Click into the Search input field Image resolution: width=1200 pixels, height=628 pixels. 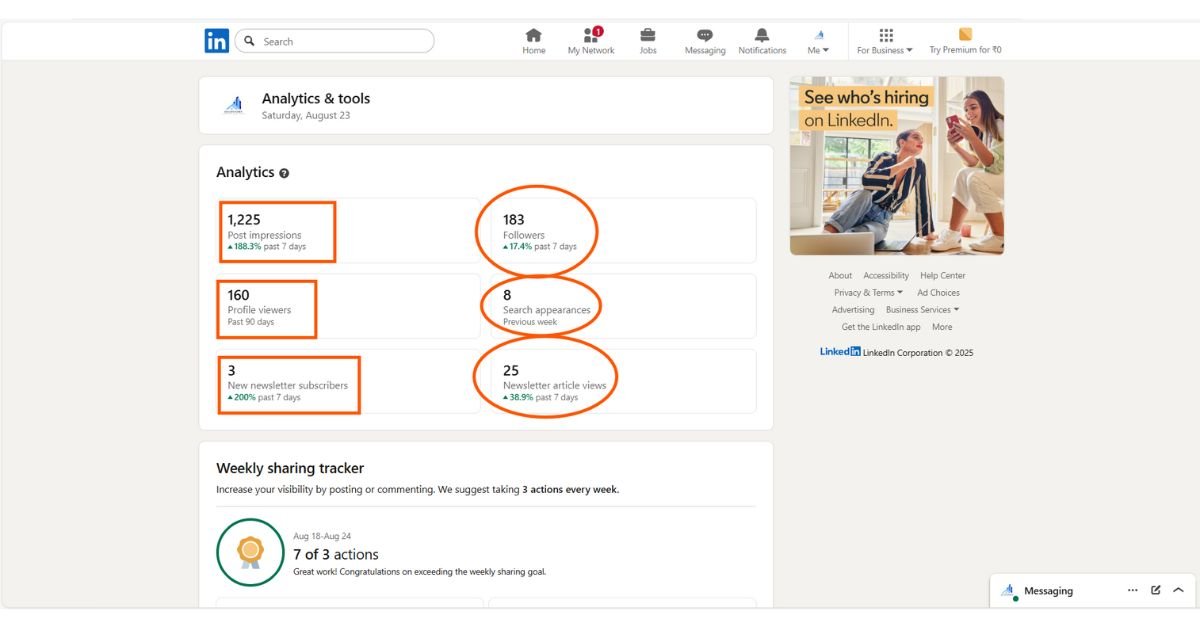pos(334,41)
